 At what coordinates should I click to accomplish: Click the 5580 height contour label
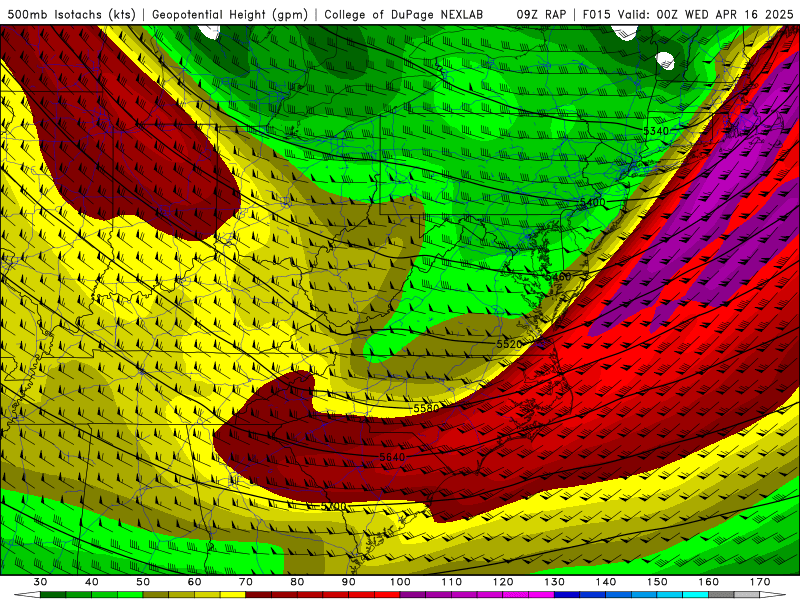(x=426, y=408)
